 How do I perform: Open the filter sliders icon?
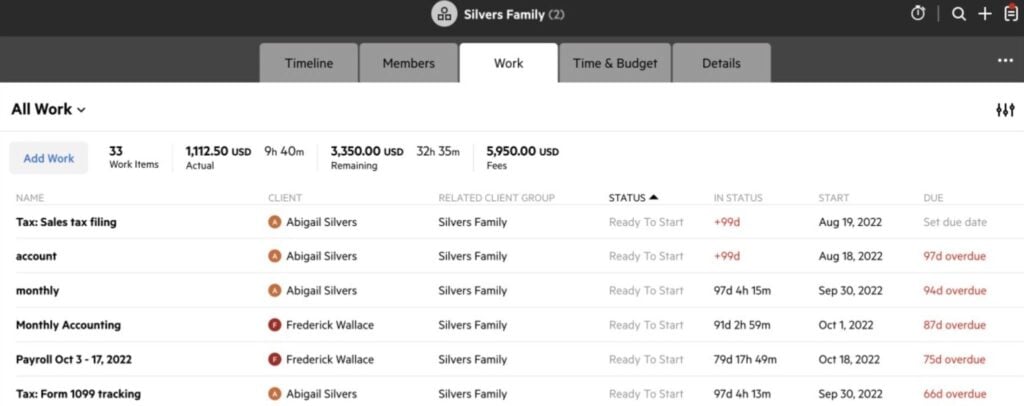click(1005, 110)
